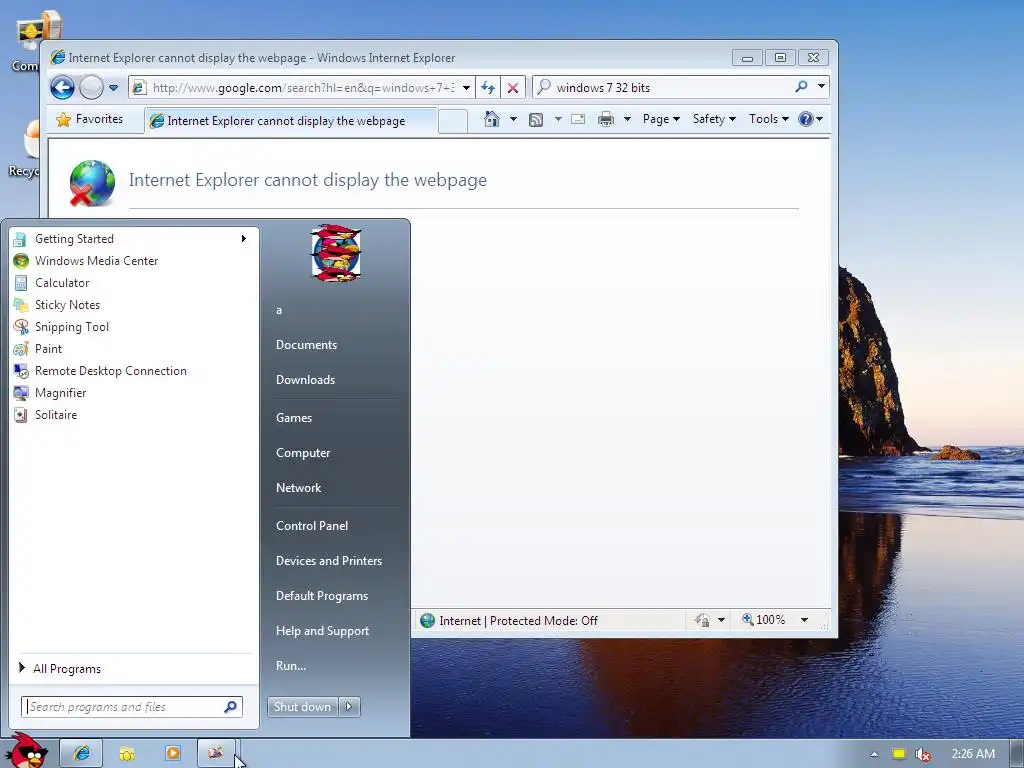
Task: Open the Help question mark menu
Action: click(x=810, y=119)
